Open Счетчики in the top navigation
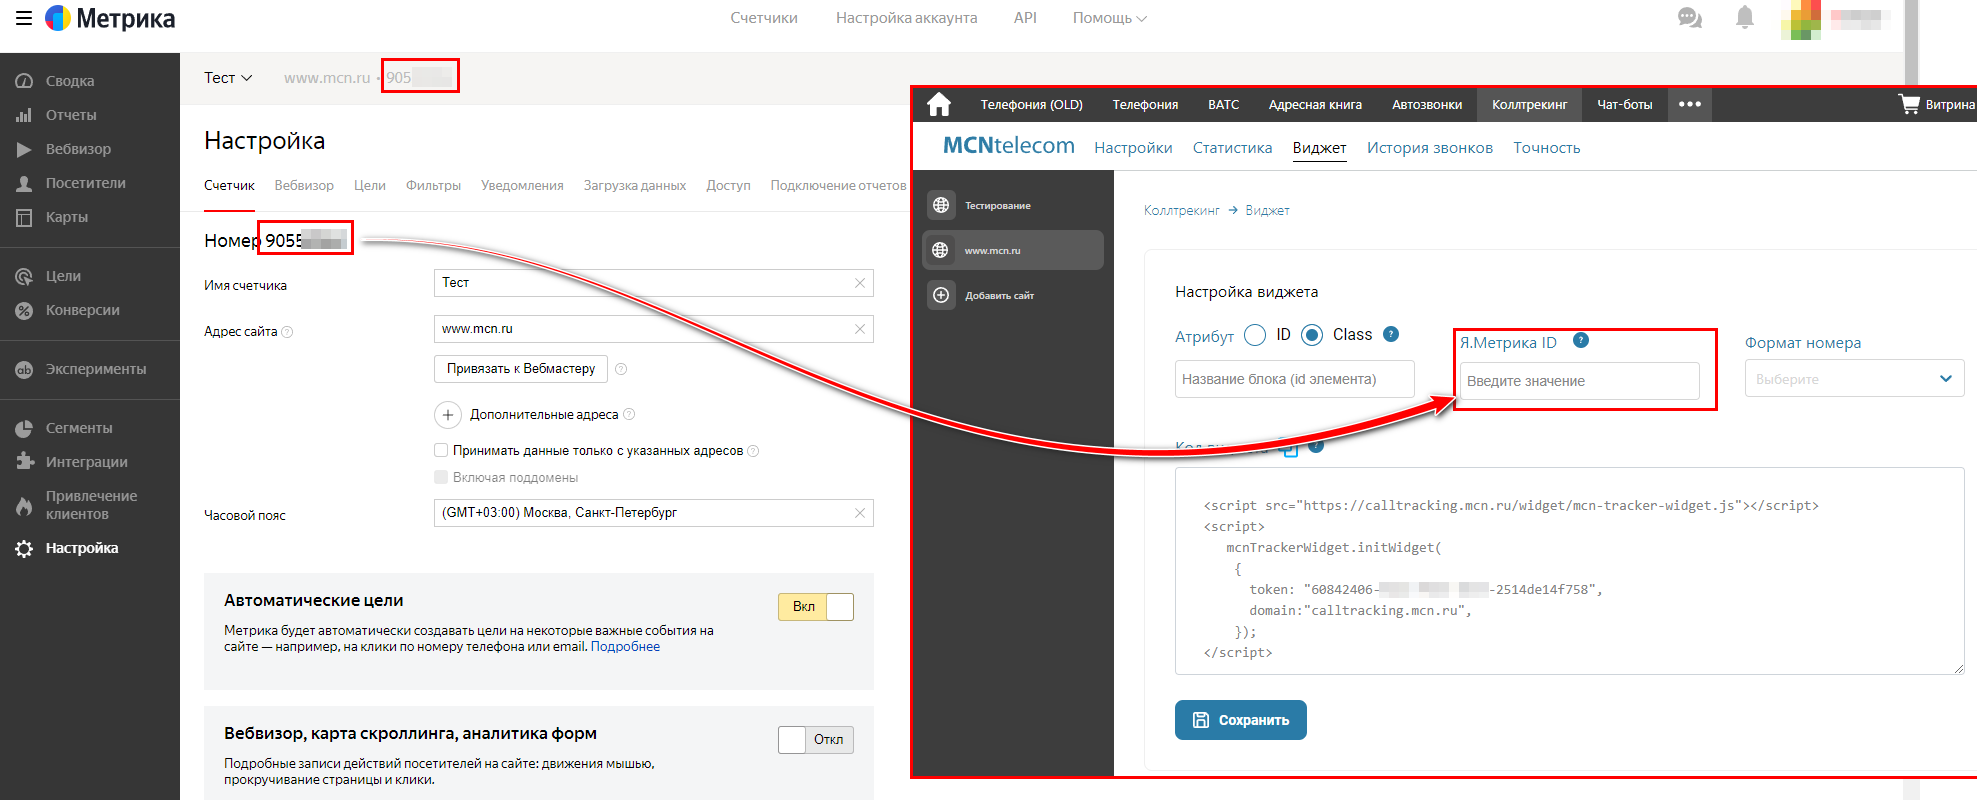 tap(764, 18)
